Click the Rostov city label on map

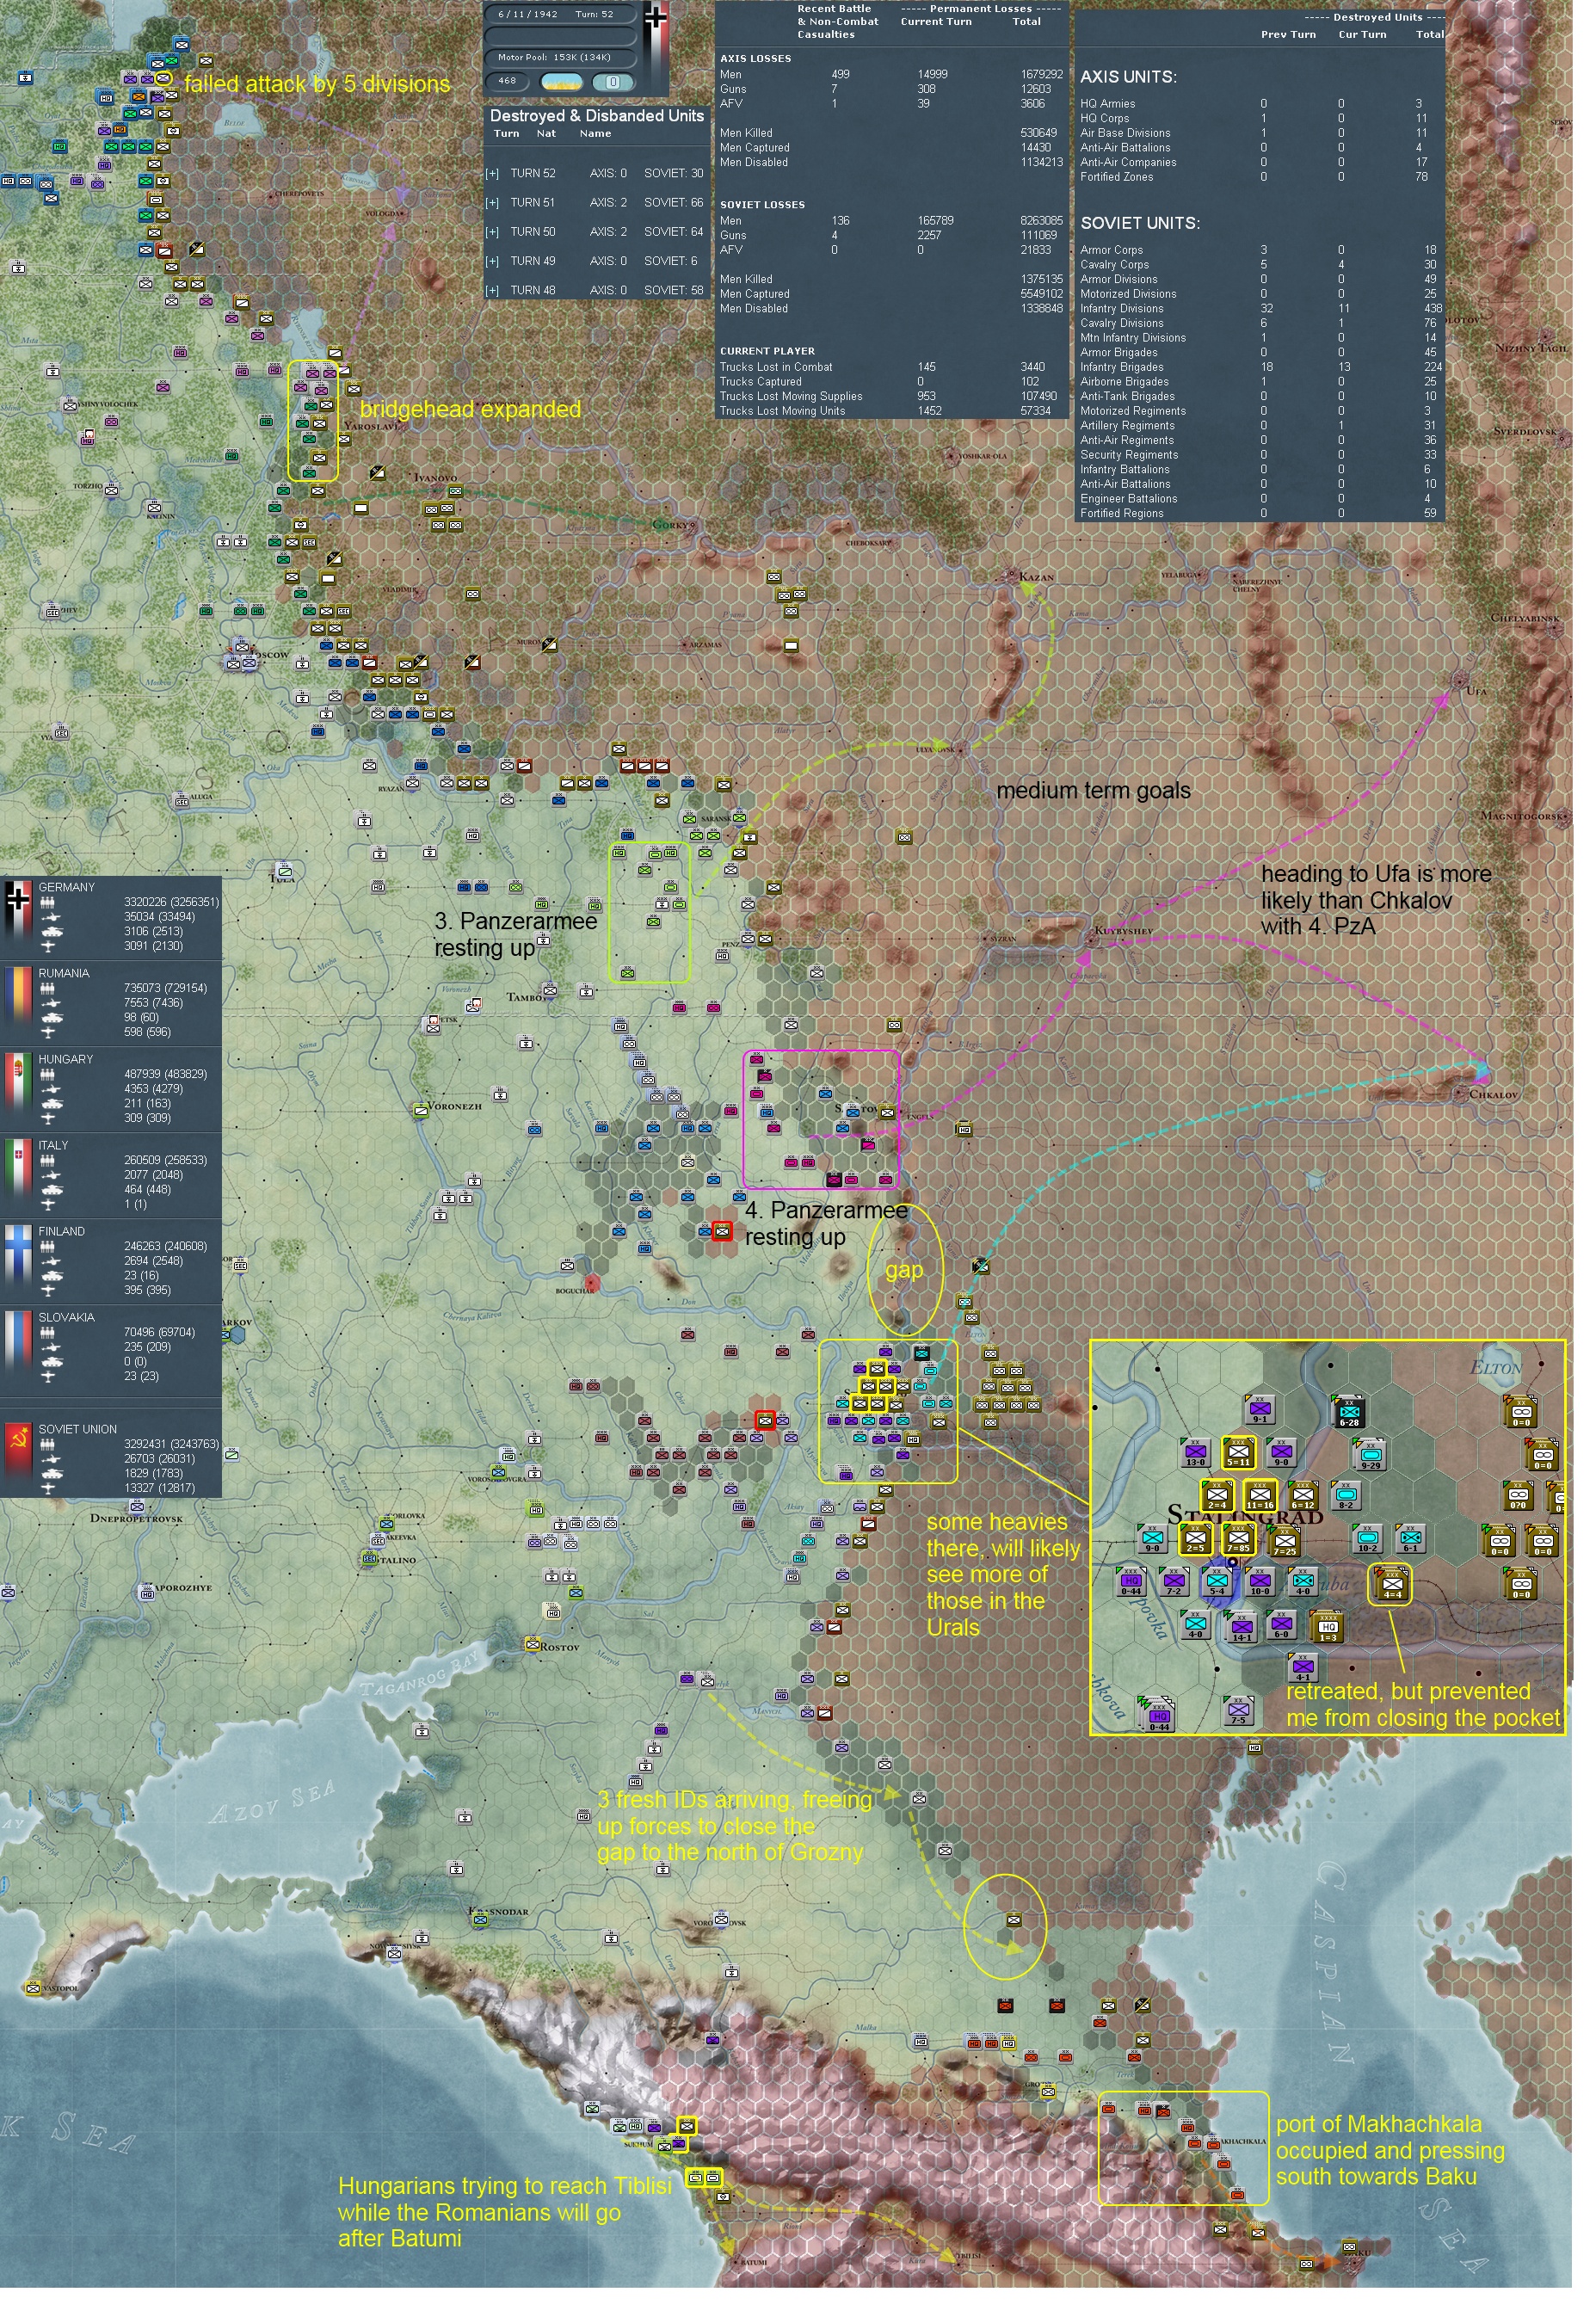pos(560,1647)
